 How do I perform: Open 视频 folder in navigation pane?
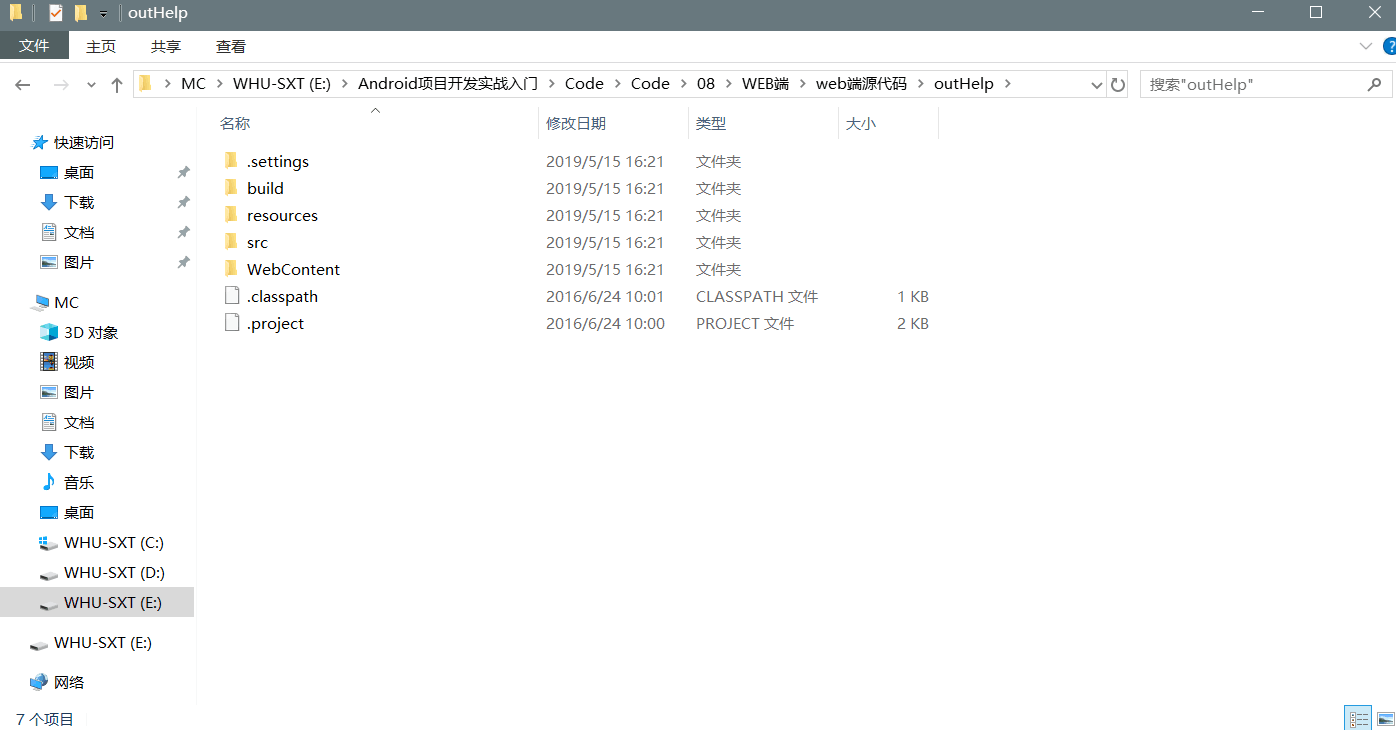pos(79,362)
